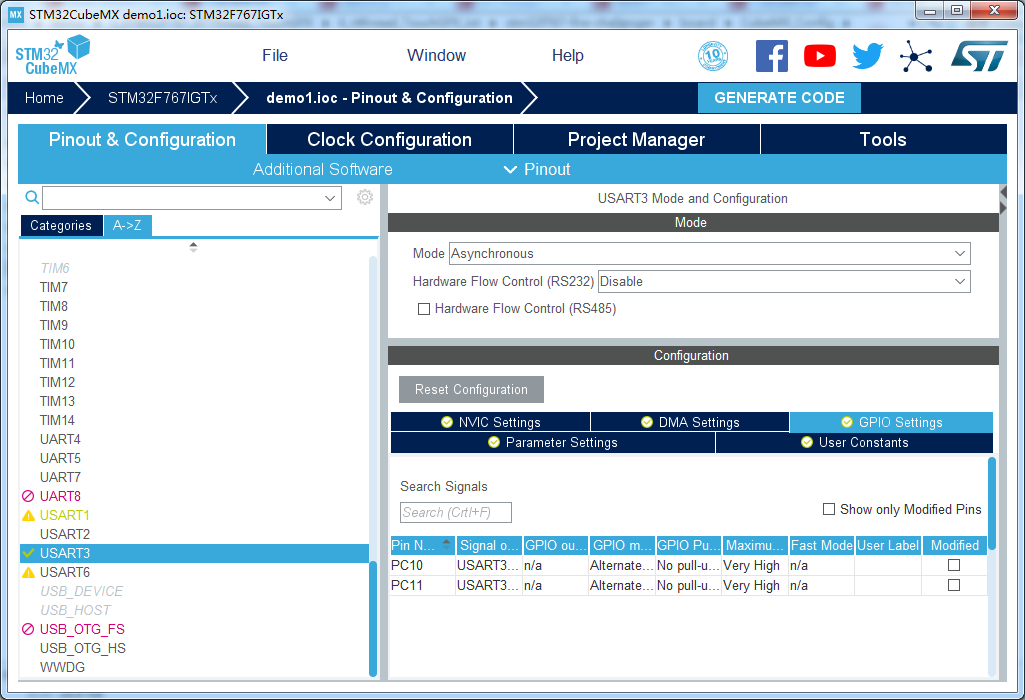Check the Modified box for PC11

[954, 585]
